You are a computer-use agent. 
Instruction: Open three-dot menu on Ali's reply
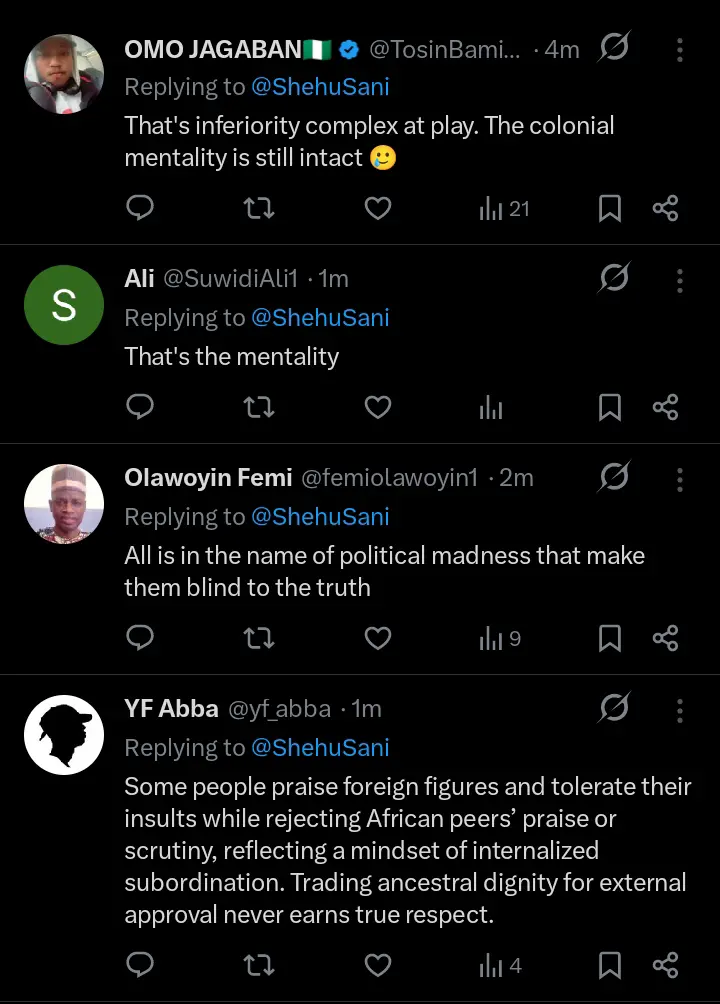click(x=680, y=279)
